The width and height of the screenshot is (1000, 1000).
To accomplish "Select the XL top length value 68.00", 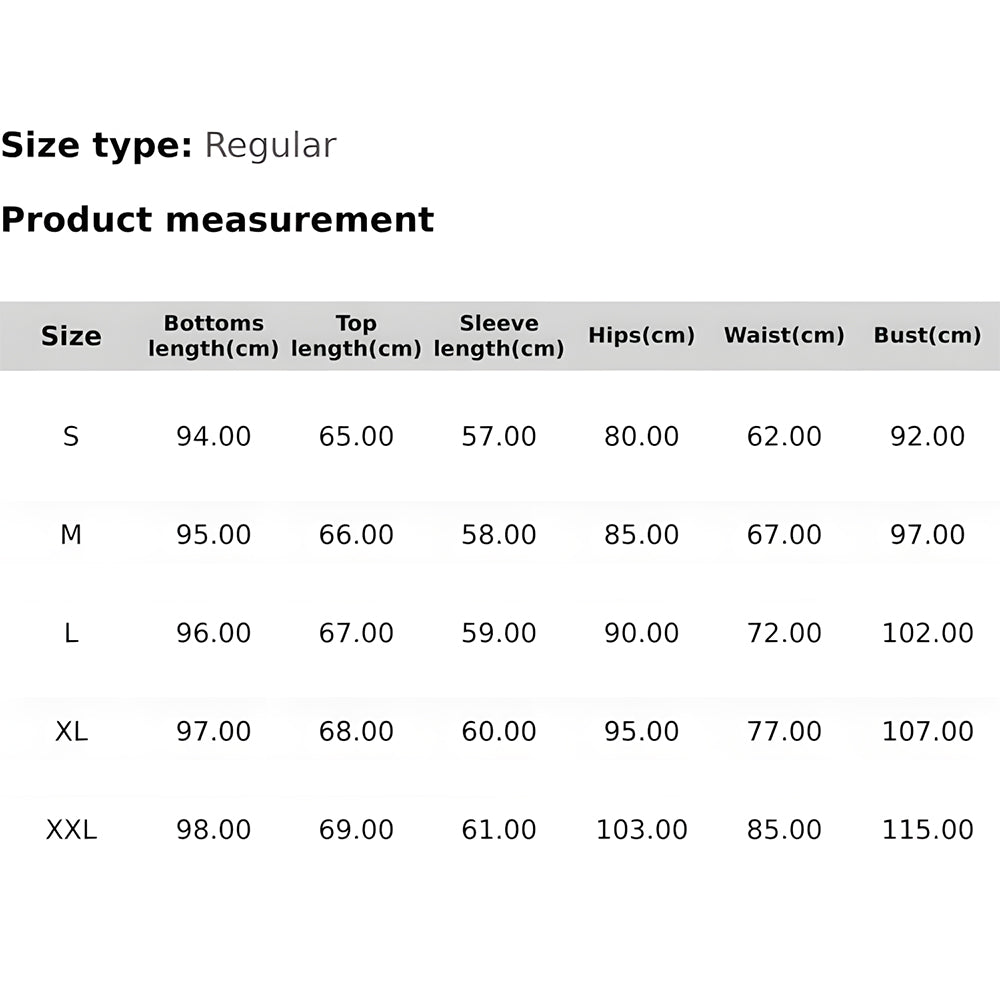I will click(x=356, y=731).
